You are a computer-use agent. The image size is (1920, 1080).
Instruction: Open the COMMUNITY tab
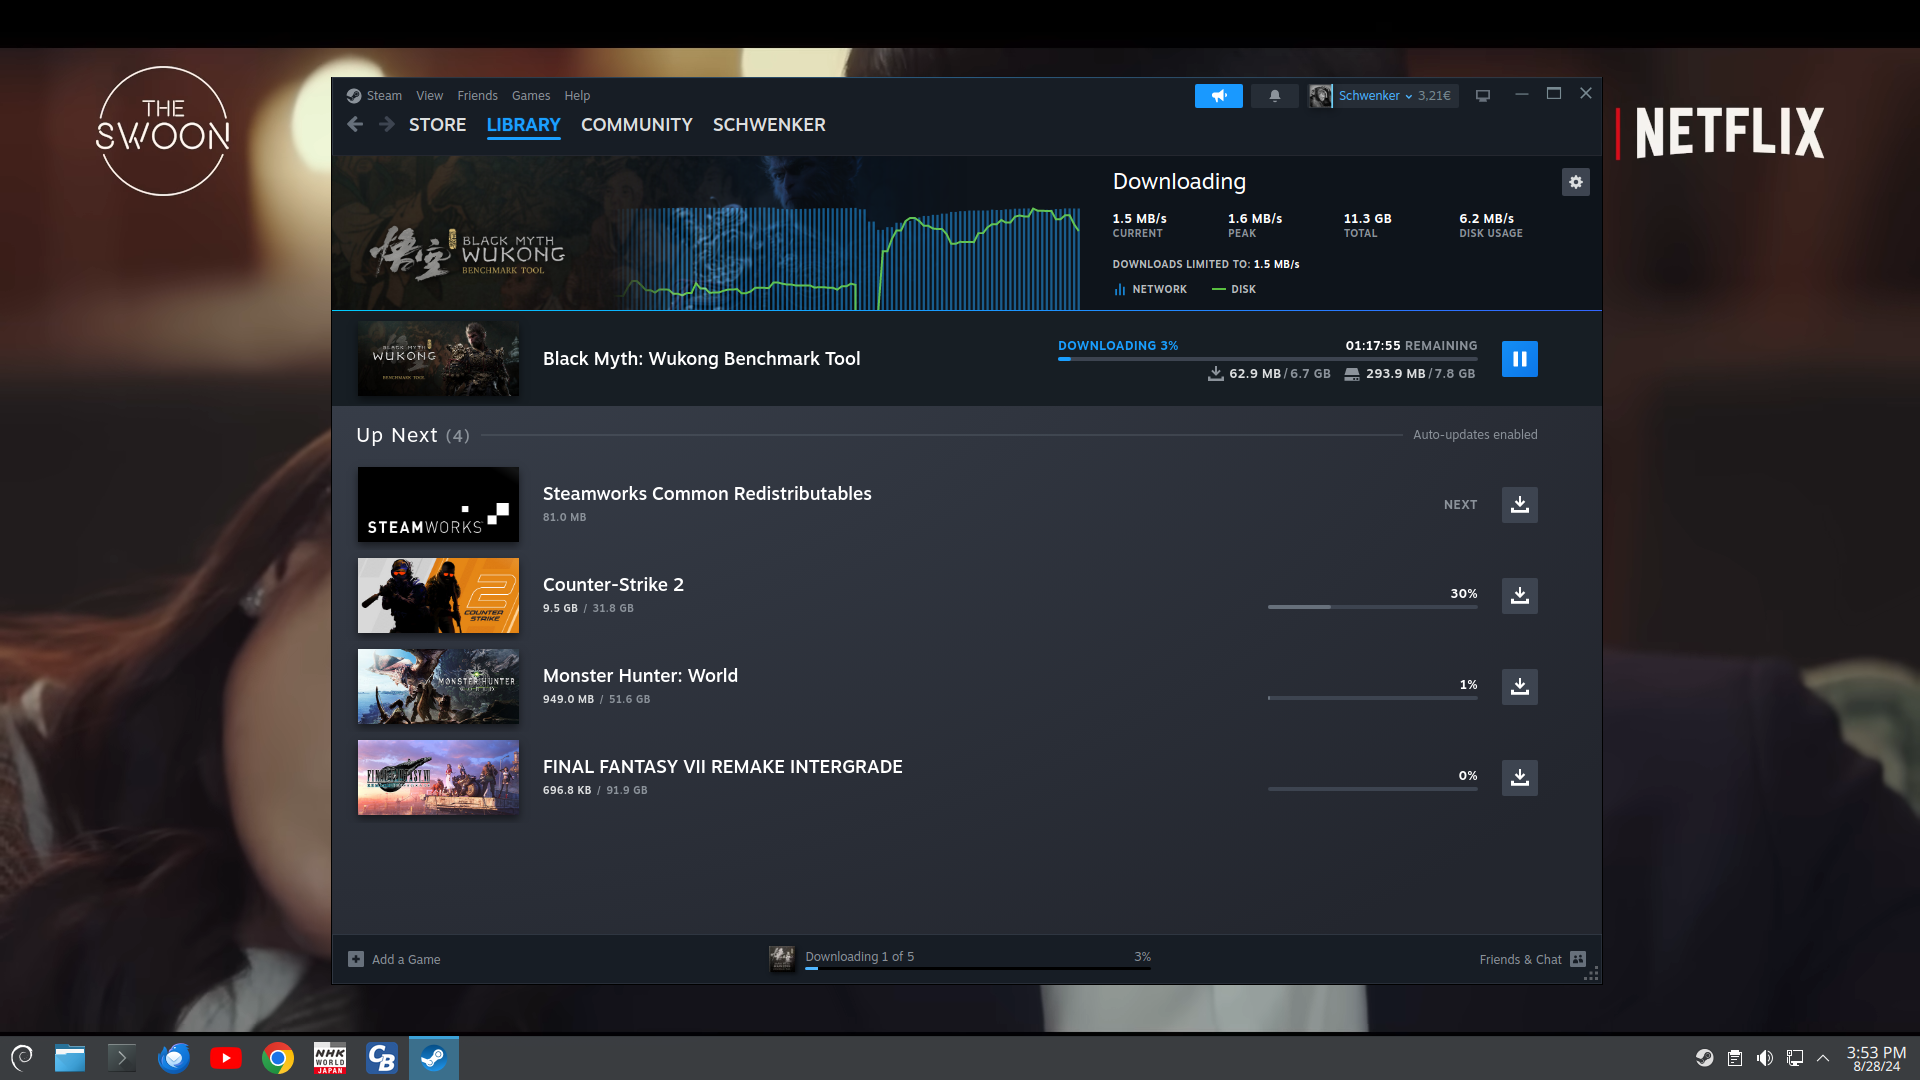coord(636,125)
